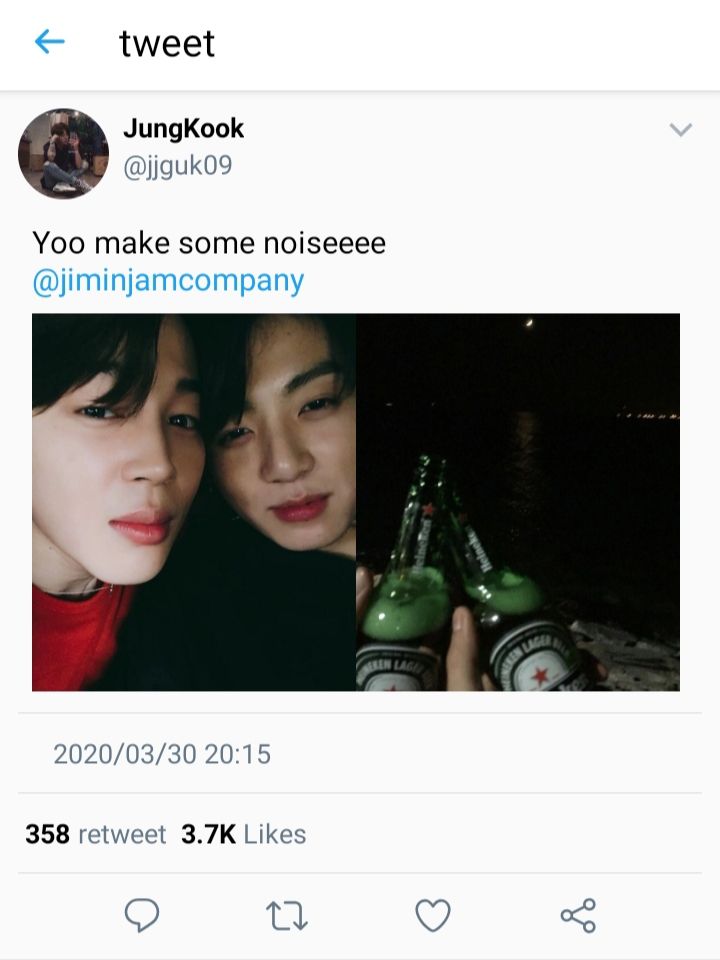Click the 'tweet' header title
720x960 pixels.
tap(167, 43)
